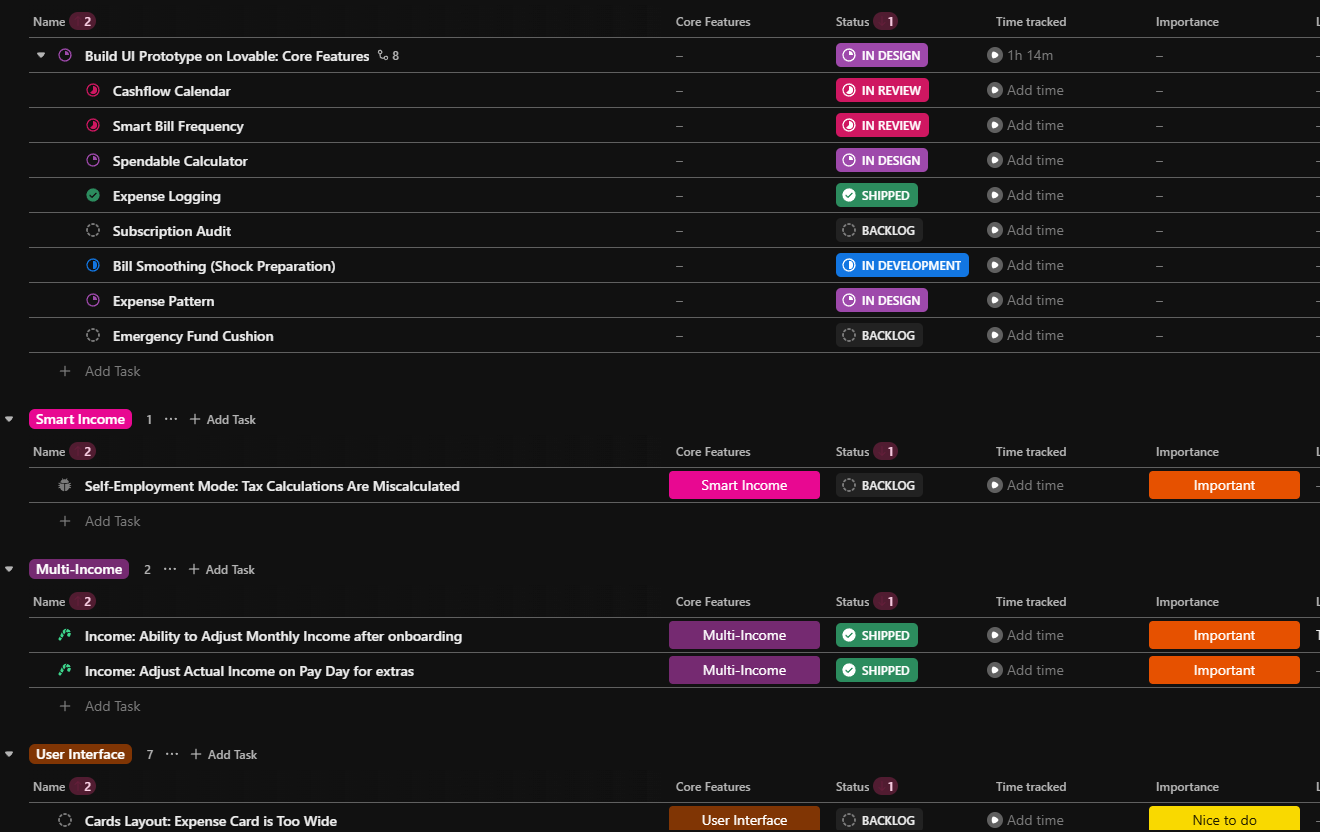The height and width of the screenshot is (832, 1320).
Task: Open the ellipsis menu for the Smart Income group
Action: pyautogui.click(x=171, y=419)
